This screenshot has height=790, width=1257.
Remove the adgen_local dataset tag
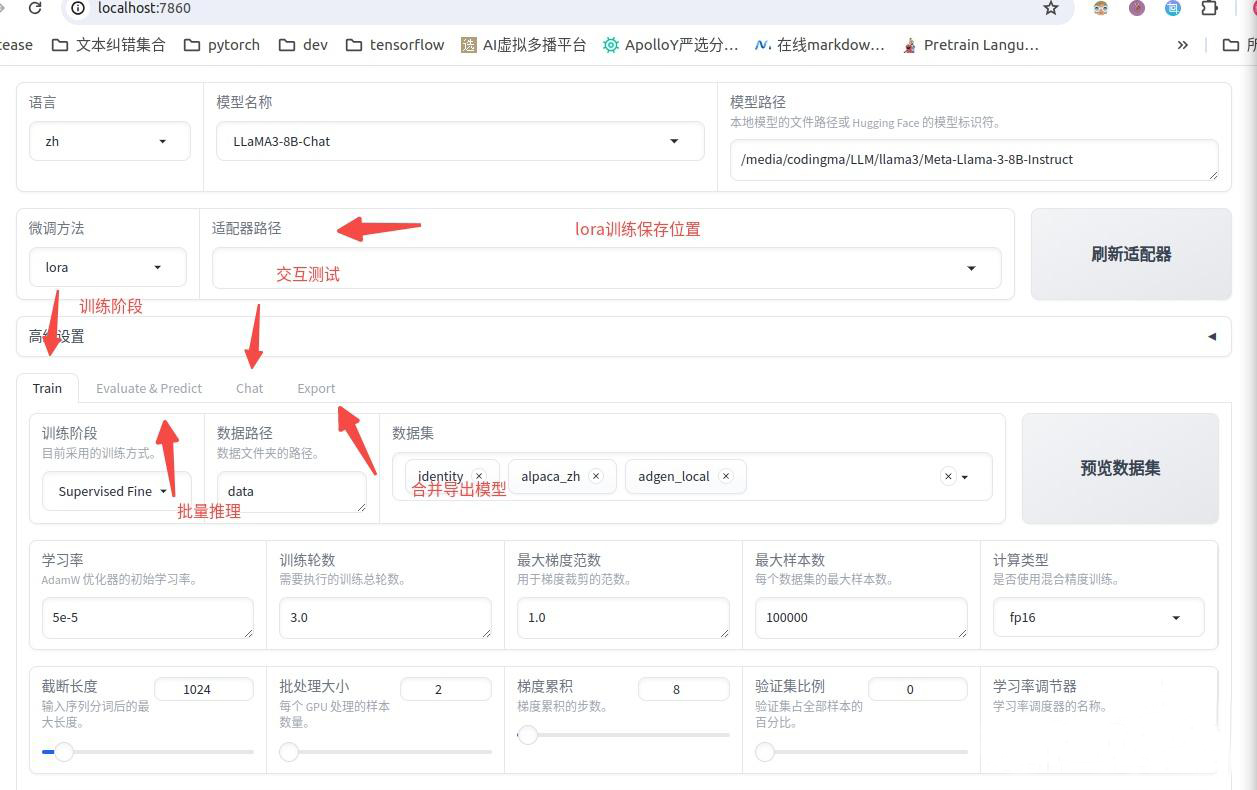(x=725, y=476)
